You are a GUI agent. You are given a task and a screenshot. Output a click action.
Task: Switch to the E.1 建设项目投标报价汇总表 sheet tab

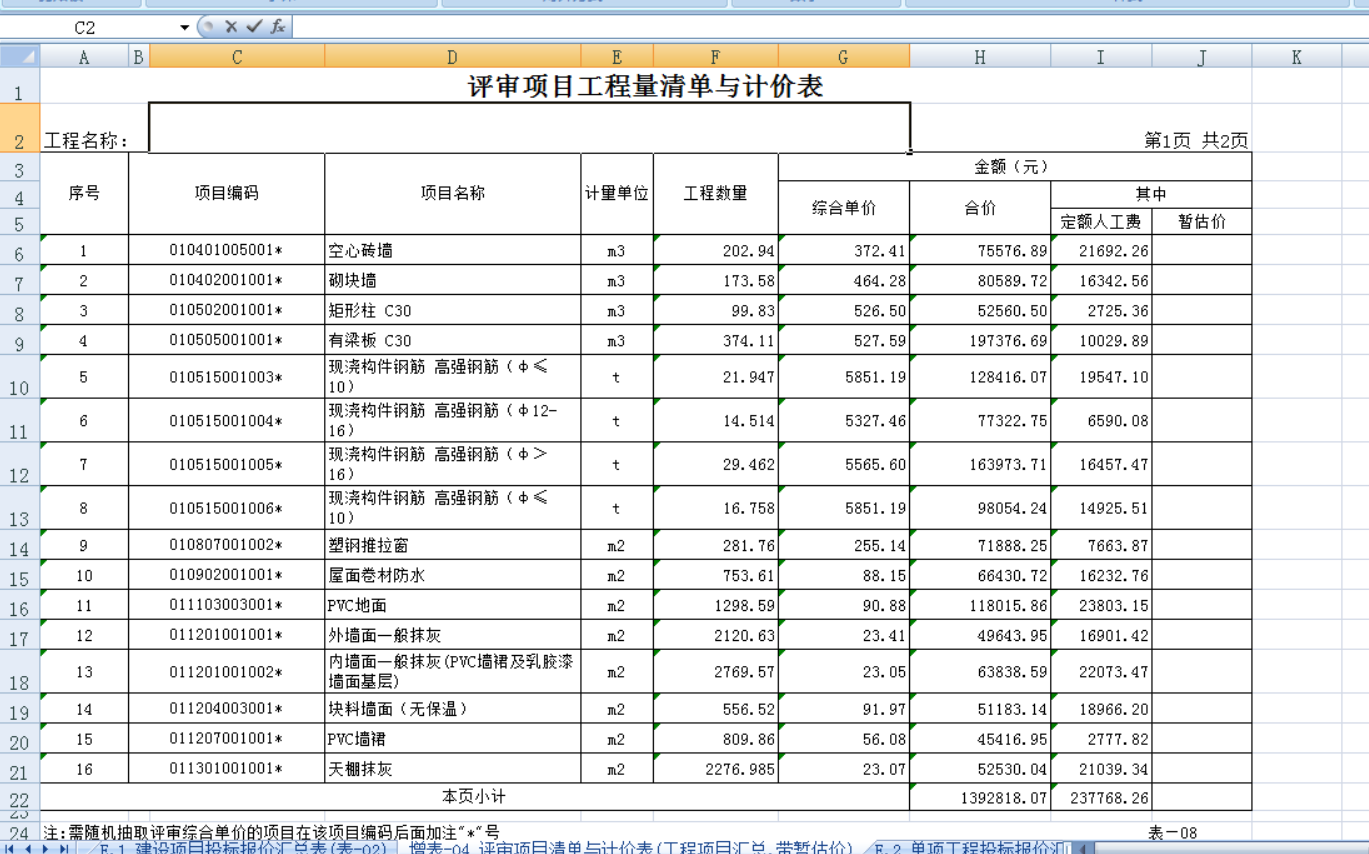[240, 848]
